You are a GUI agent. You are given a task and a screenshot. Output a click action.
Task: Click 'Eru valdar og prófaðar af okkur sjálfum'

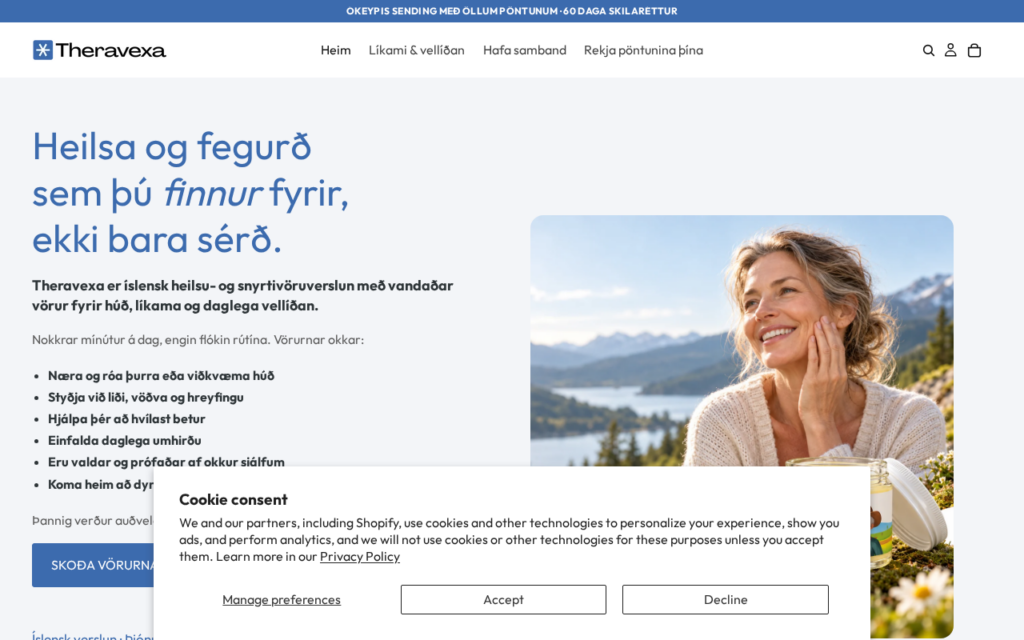point(167,462)
